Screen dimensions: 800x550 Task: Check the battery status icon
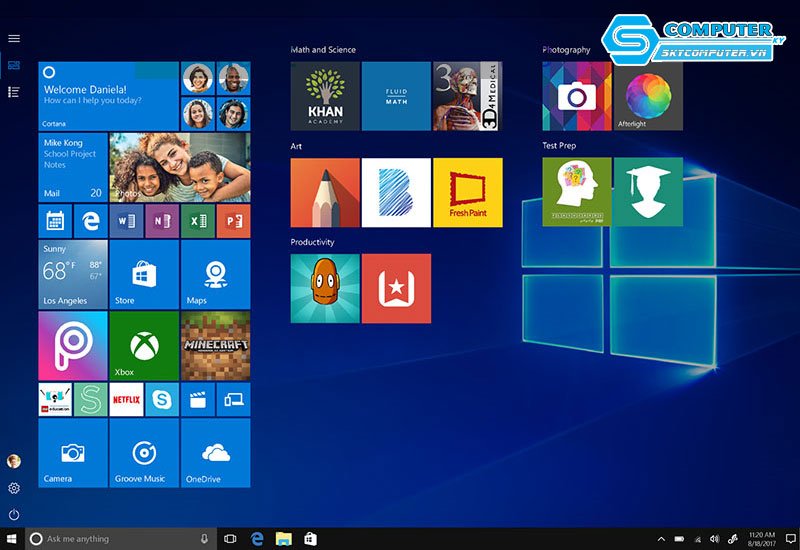tap(679, 539)
